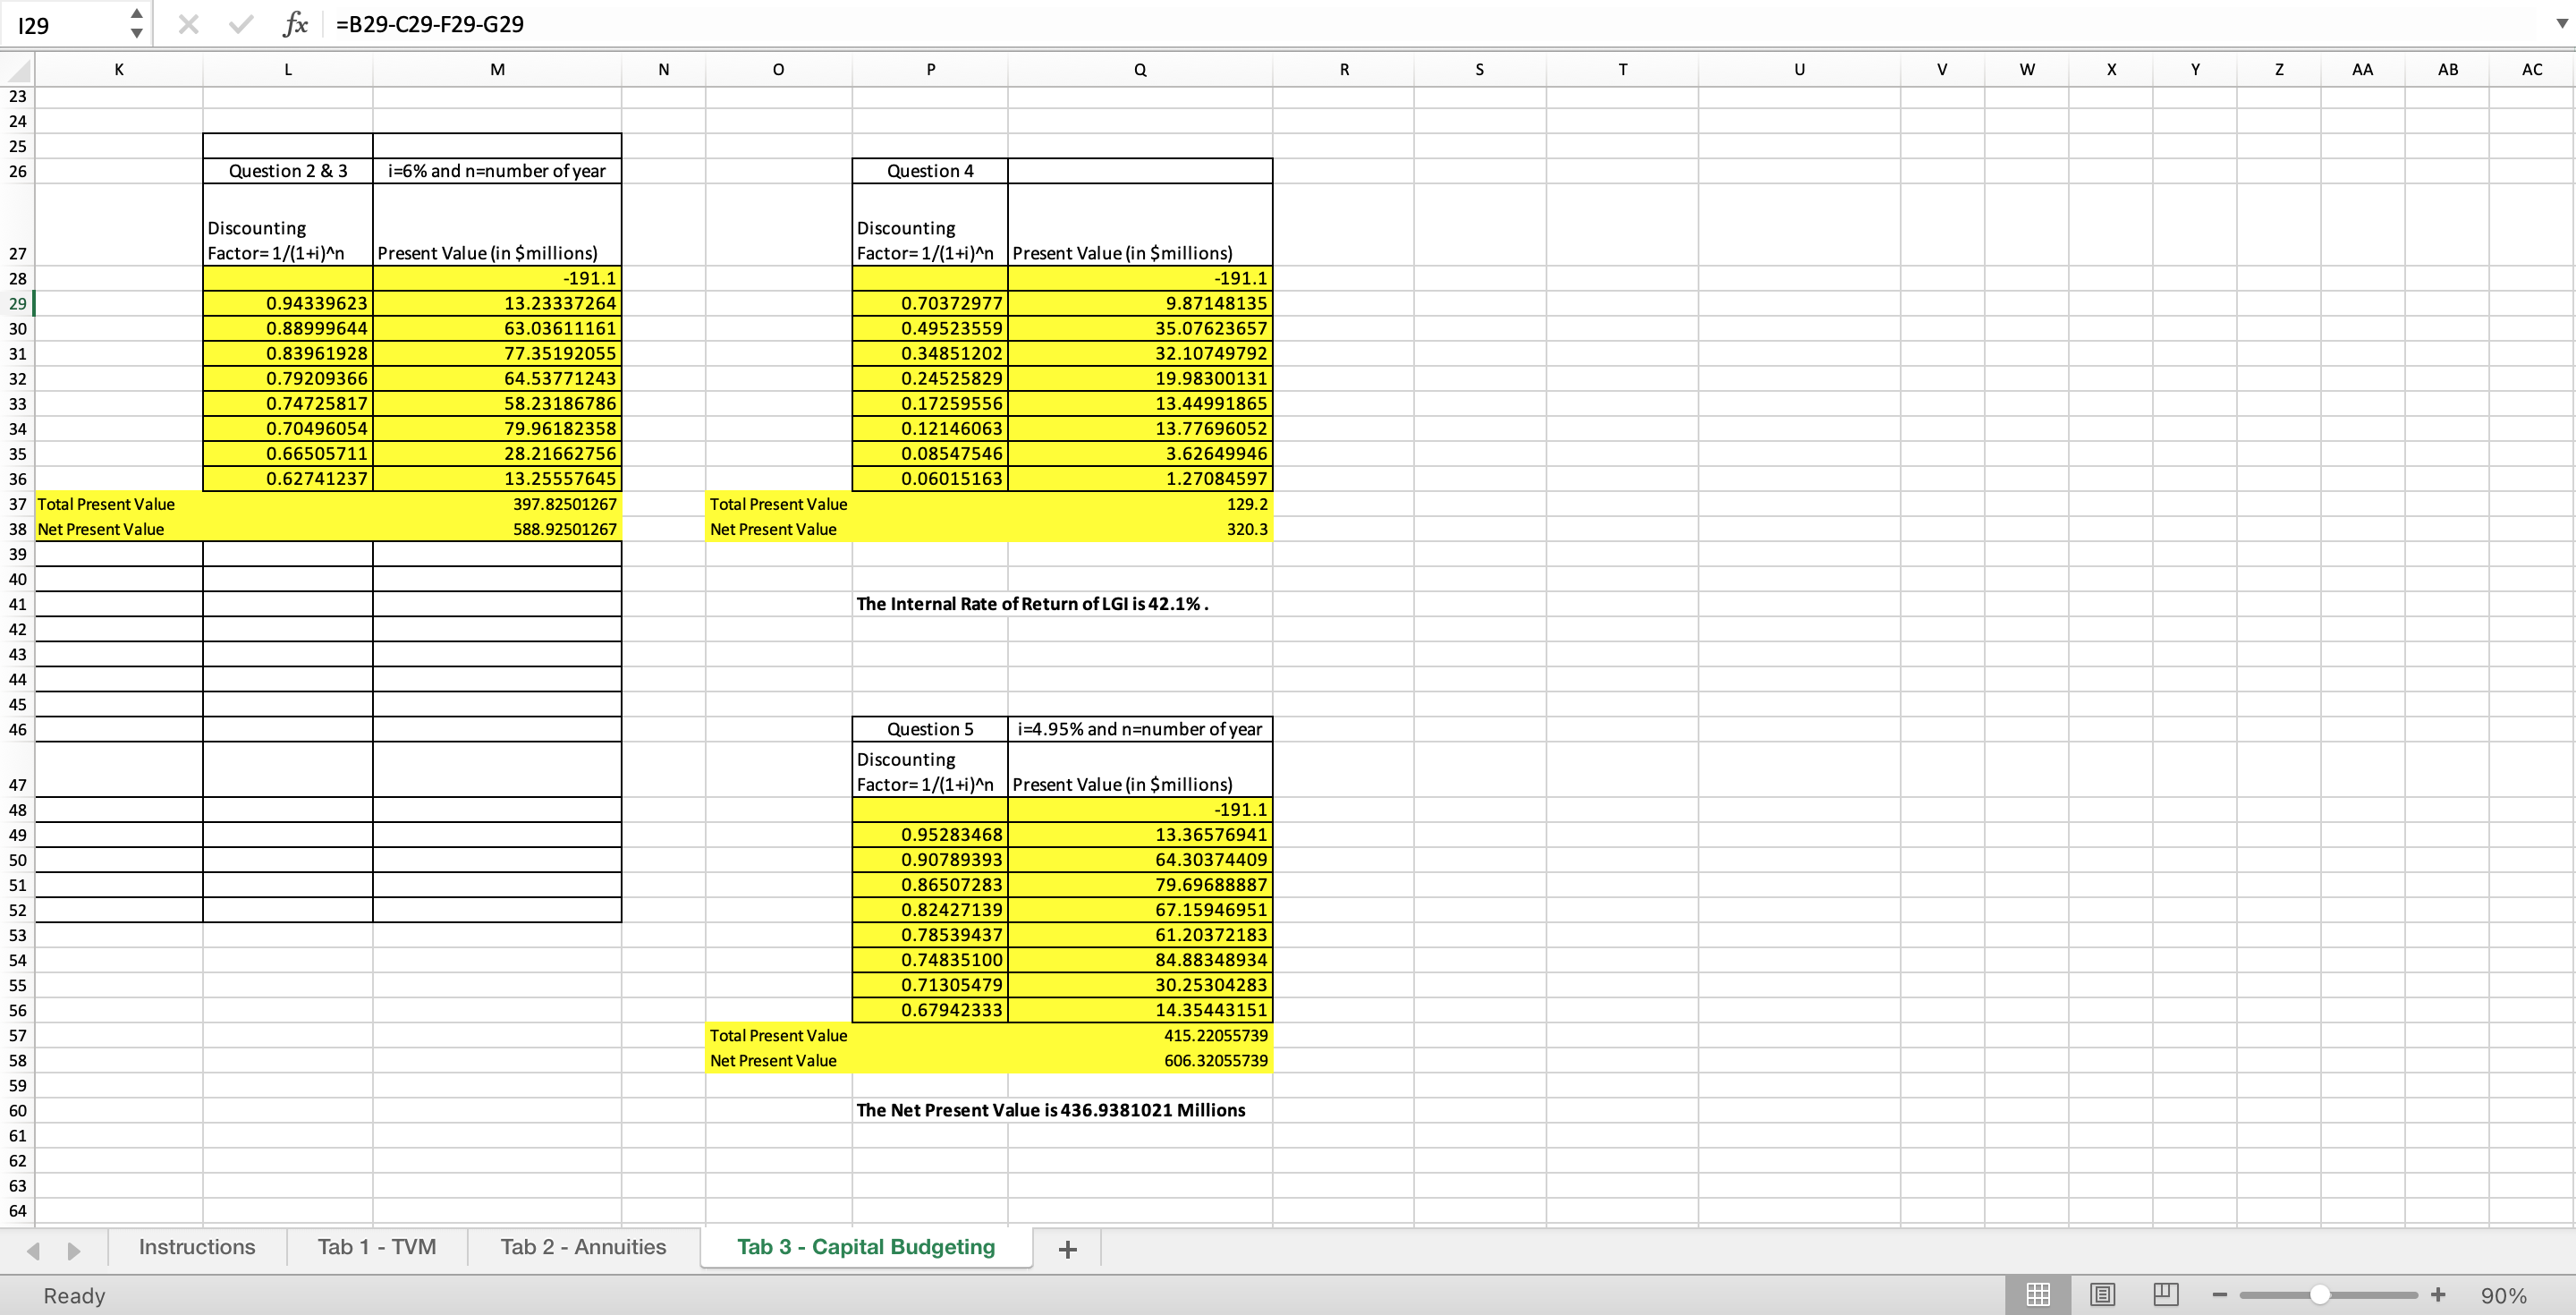Click the zoom out minus icon
The image size is (2576, 1315).
2220,1295
